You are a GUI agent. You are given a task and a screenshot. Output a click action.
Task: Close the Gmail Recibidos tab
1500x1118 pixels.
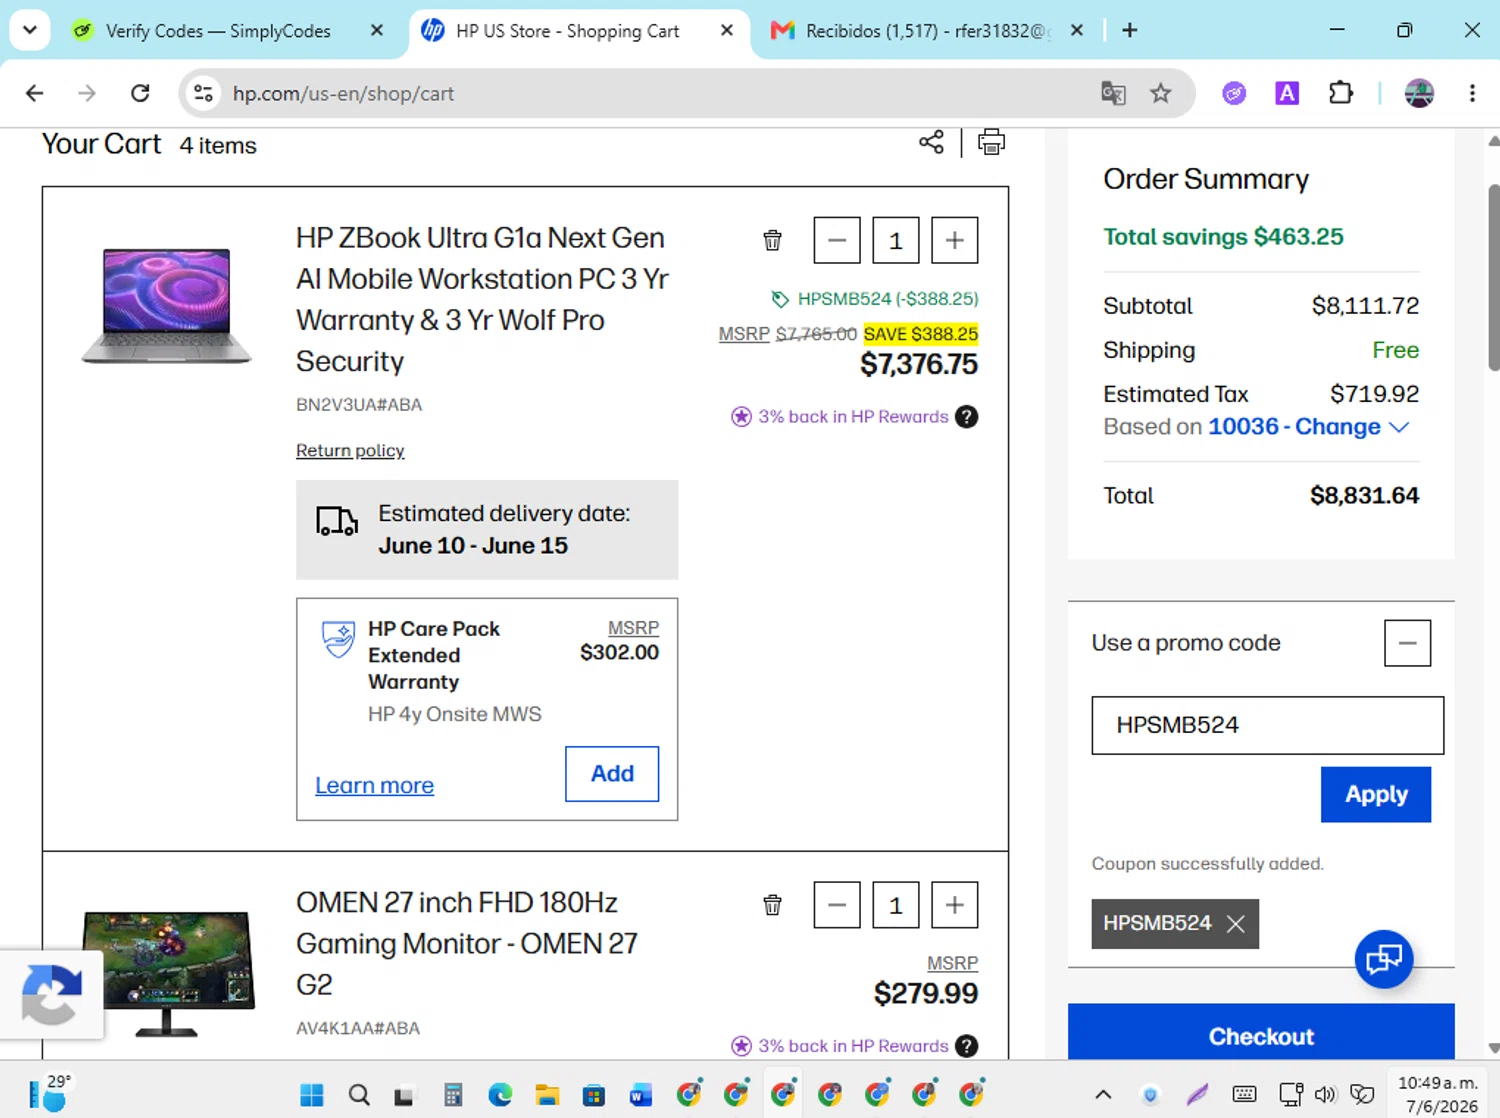(1077, 31)
